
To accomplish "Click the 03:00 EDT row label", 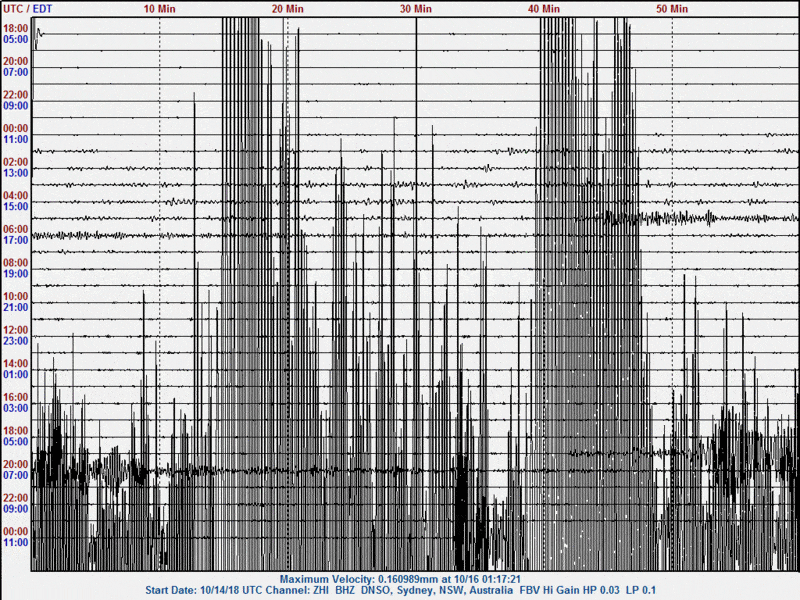I will 15,409.
